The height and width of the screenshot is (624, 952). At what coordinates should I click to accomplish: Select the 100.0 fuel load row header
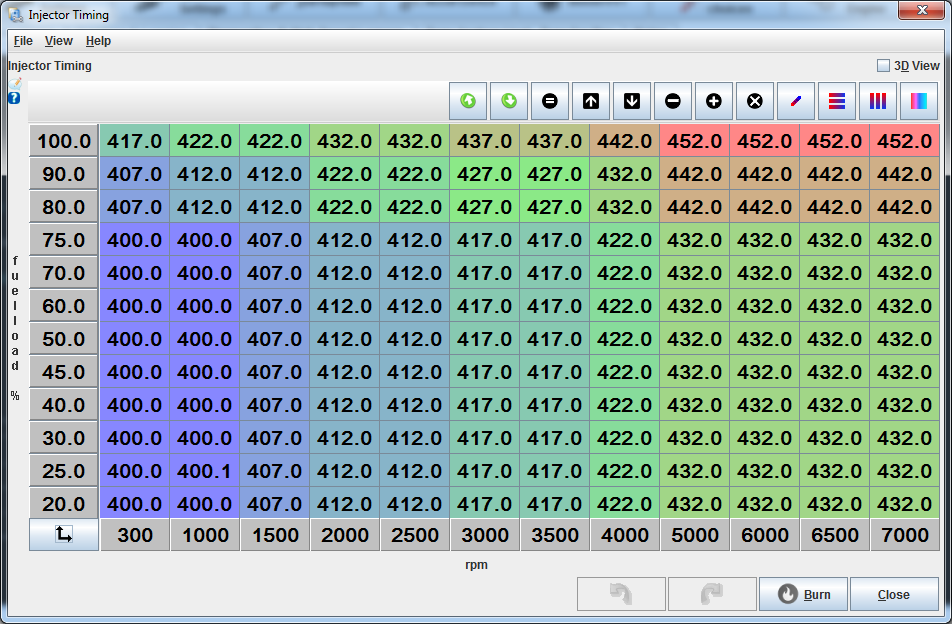[x=64, y=141]
